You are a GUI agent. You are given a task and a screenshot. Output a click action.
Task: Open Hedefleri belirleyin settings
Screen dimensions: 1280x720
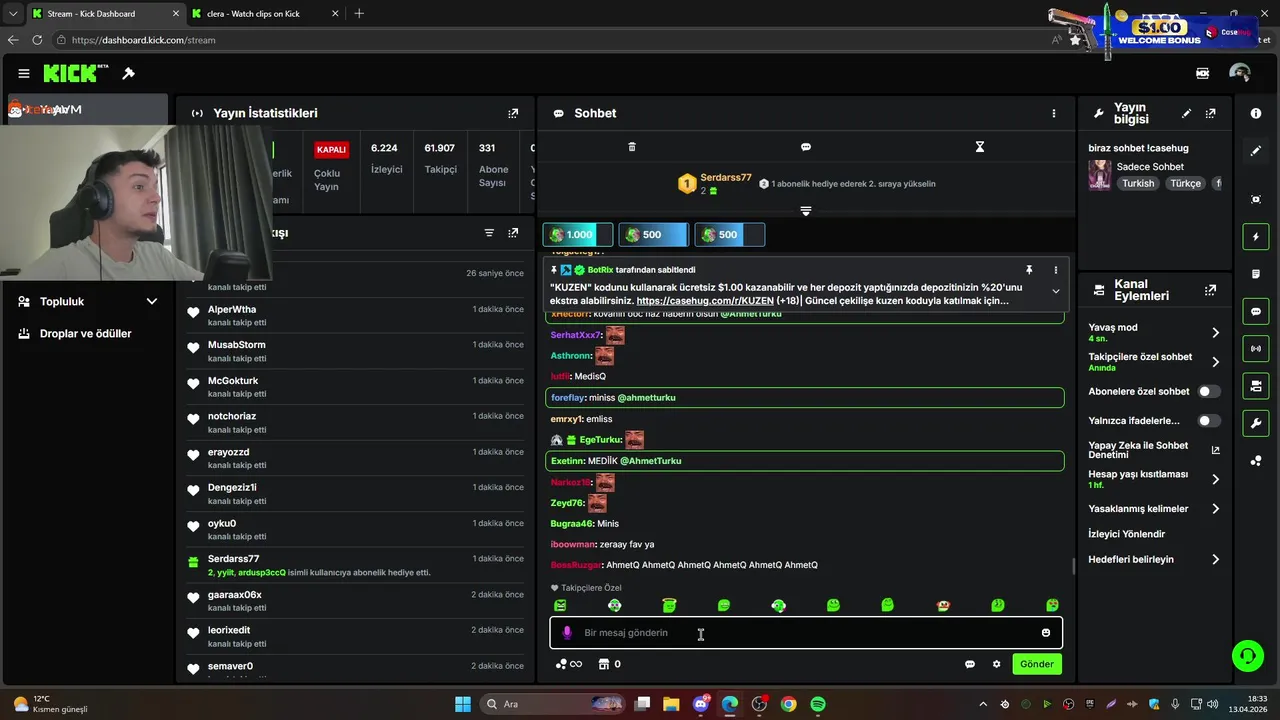(x=1154, y=559)
